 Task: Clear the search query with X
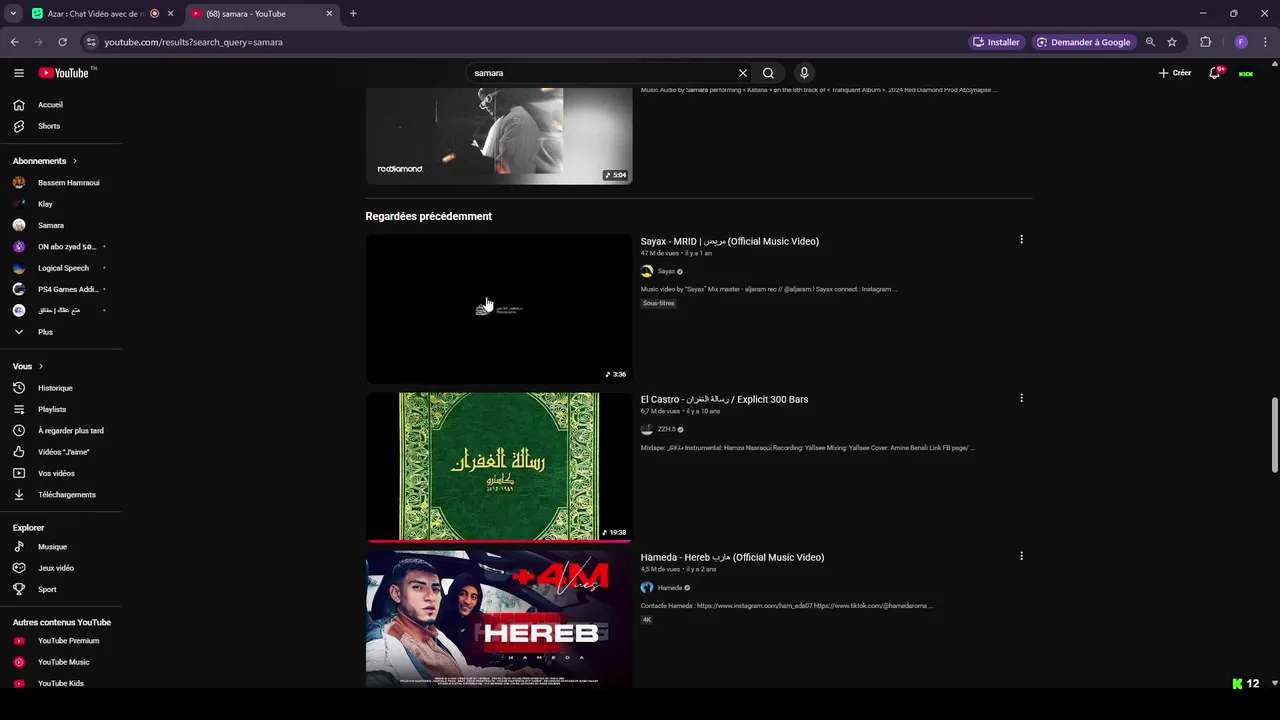pyautogui.click(x=743, y=73)
